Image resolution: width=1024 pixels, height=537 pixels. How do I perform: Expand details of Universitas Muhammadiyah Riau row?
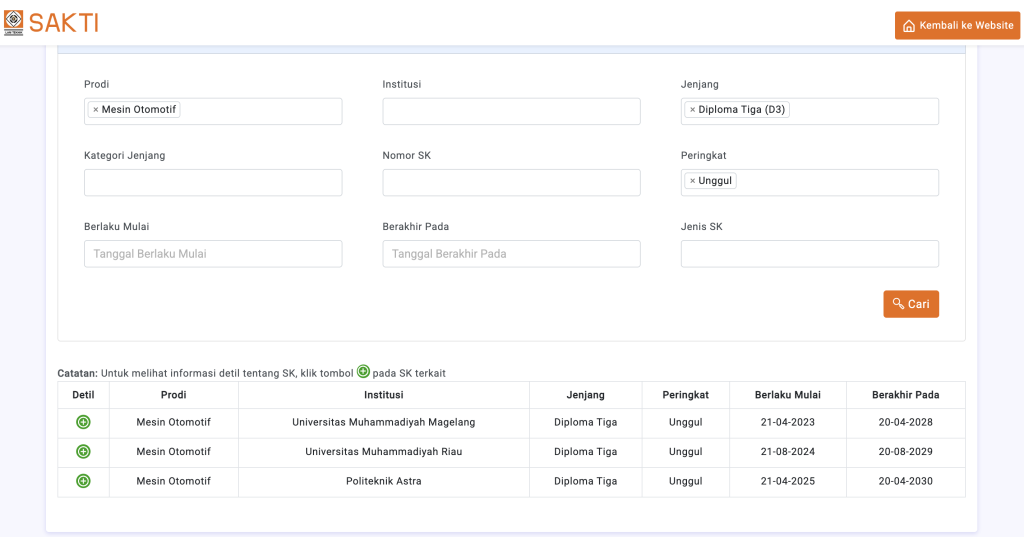83,452
